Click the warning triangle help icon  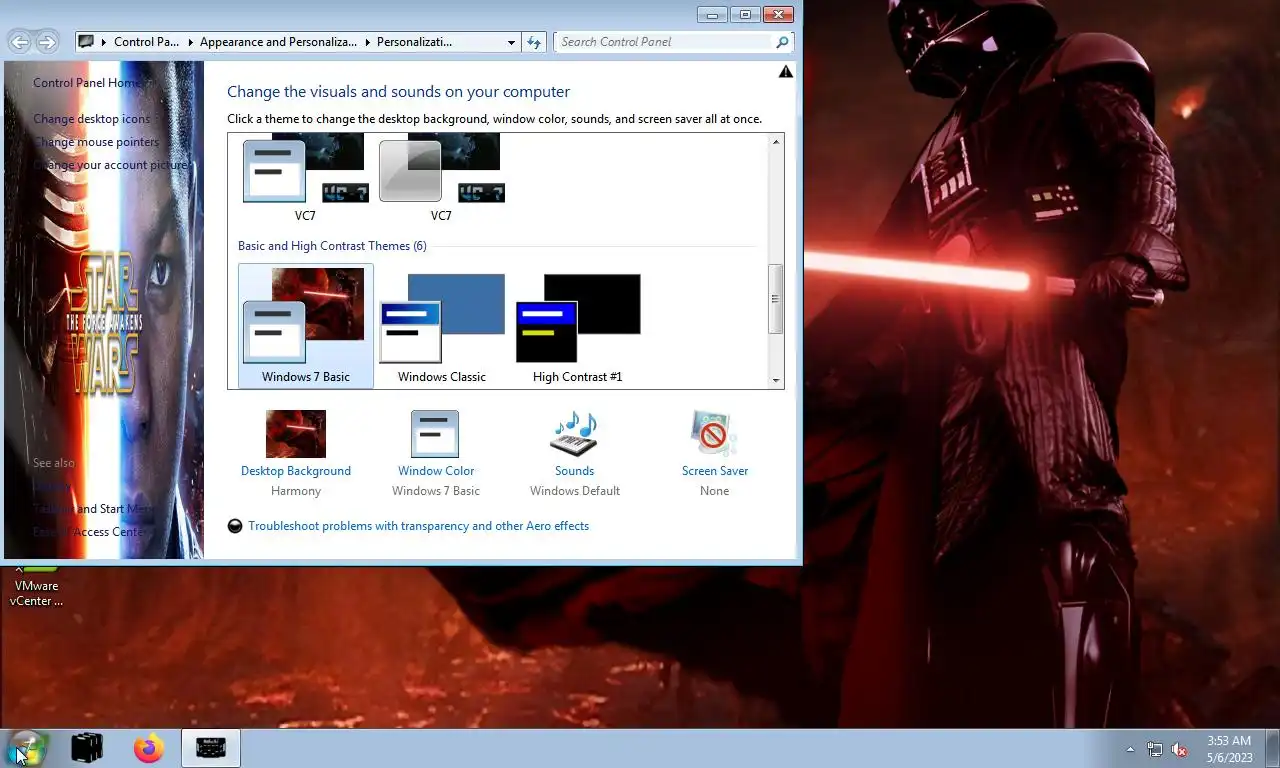[786, 71]
